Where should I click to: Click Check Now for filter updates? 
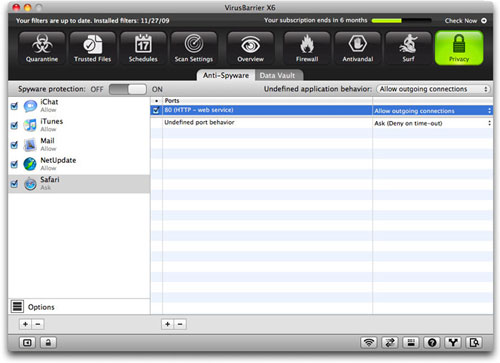pyautogui.click(x=466, y=21)
